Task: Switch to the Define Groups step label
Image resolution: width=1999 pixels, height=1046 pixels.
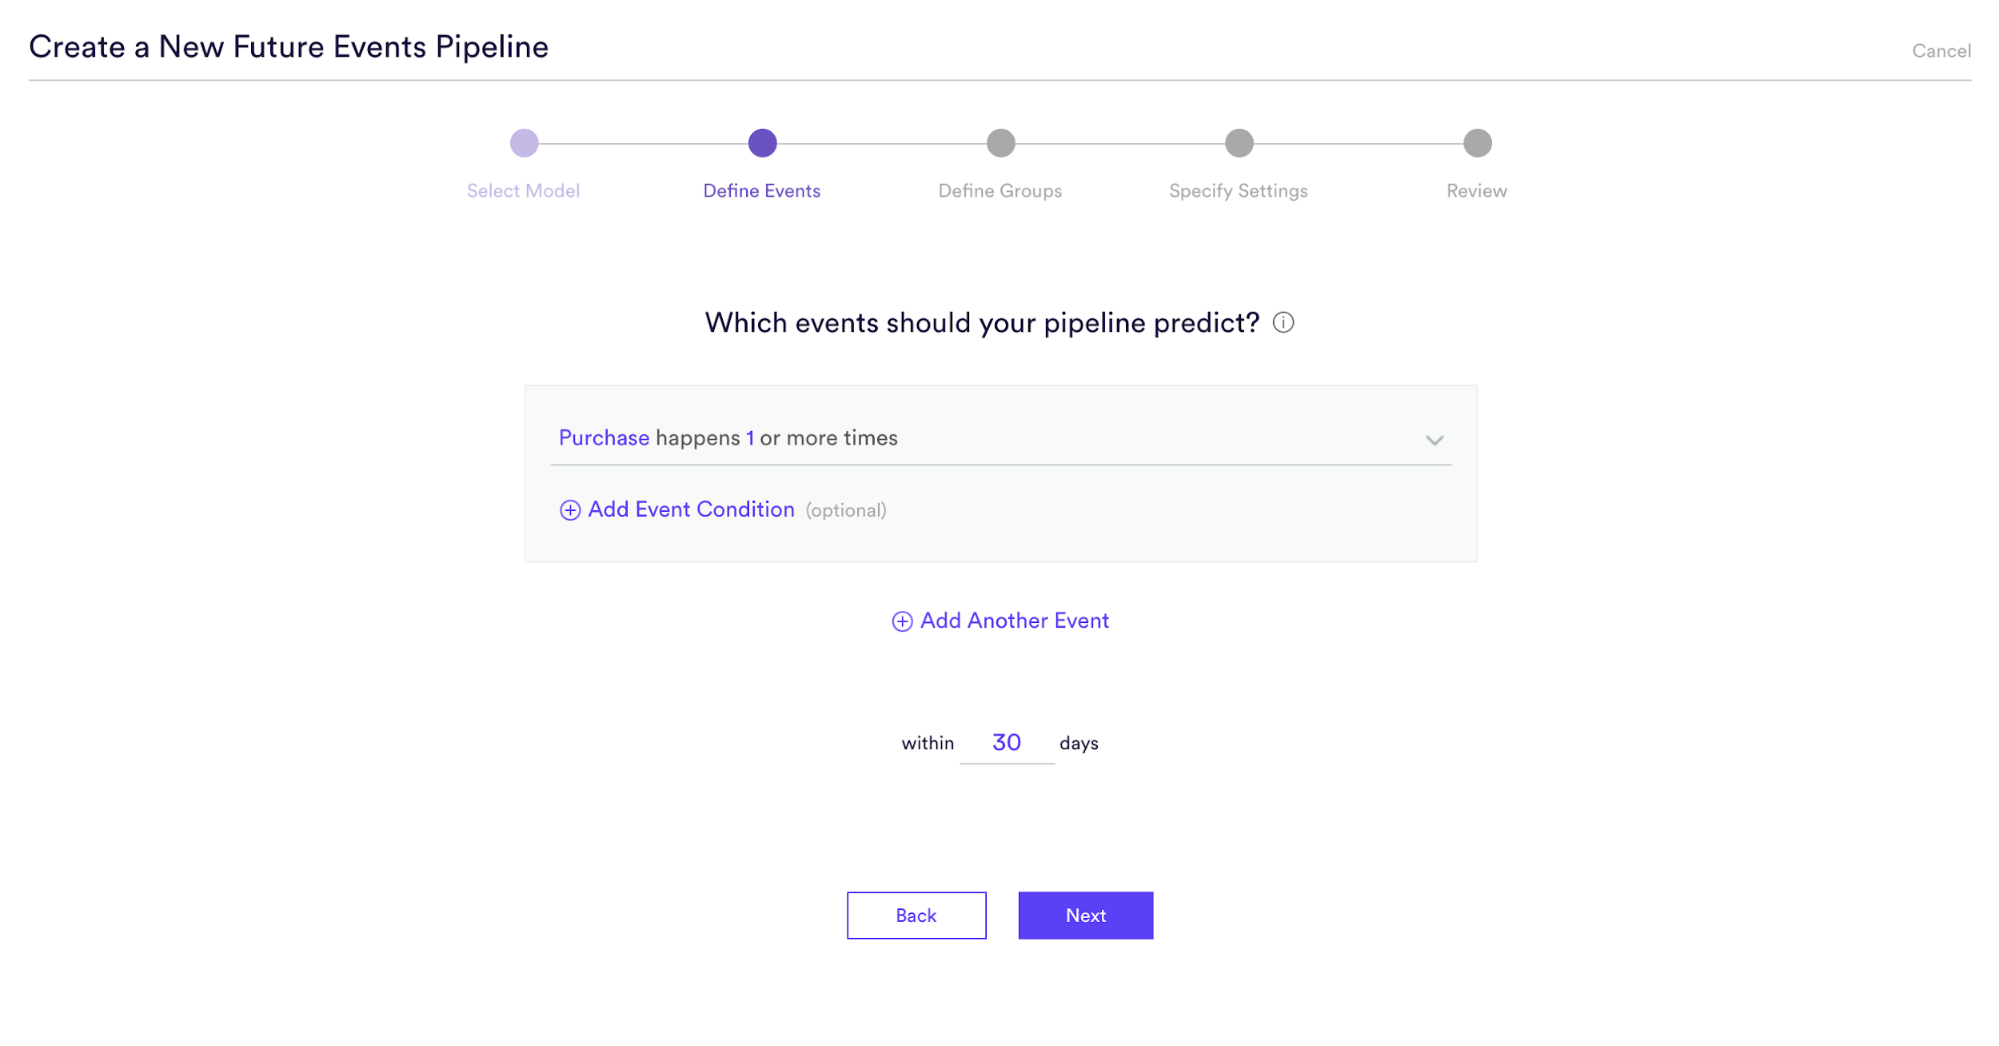Action: [x=1000, y=190]
